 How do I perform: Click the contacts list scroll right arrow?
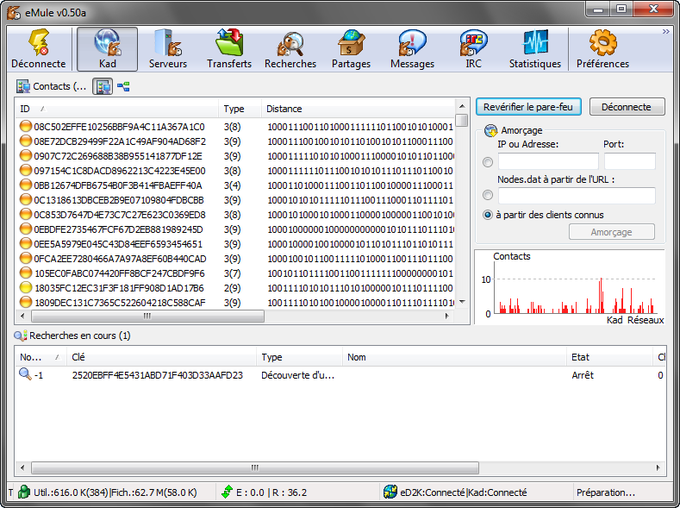coord(447,316)
